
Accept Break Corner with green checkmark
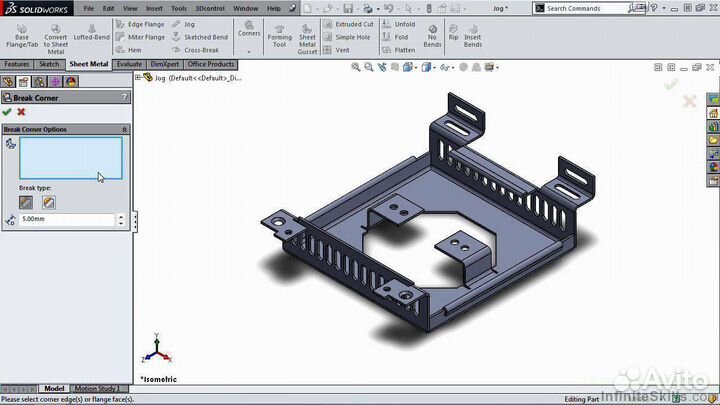coord(8,112)
